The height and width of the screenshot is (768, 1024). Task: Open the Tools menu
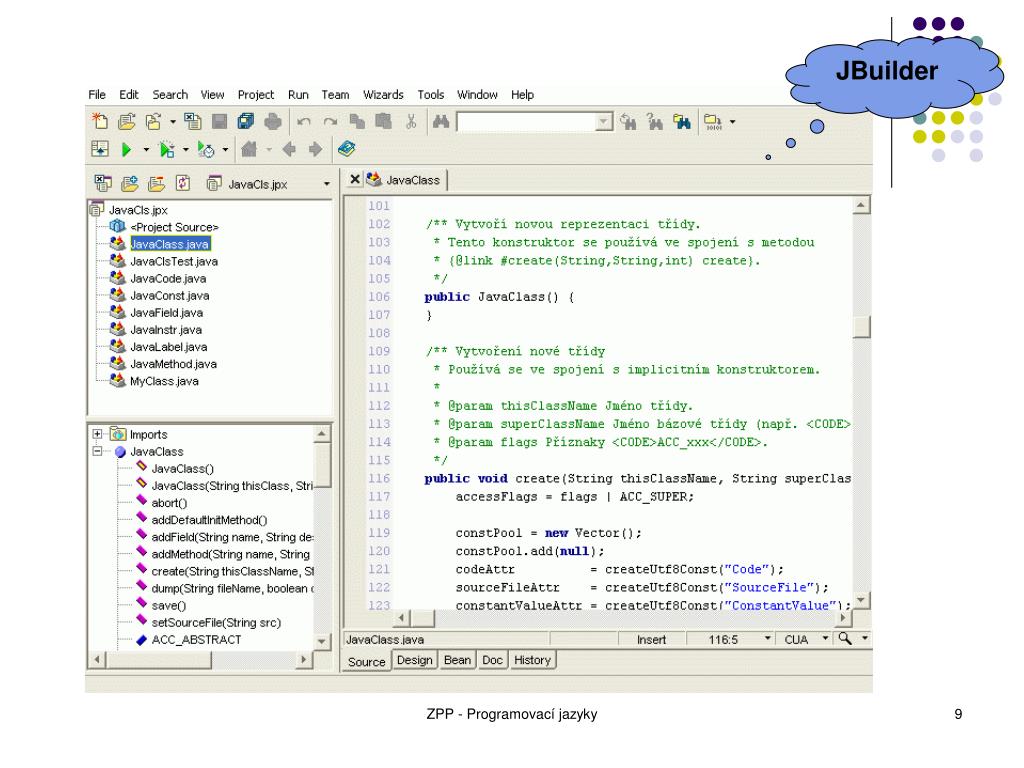(x=431, y=95)
